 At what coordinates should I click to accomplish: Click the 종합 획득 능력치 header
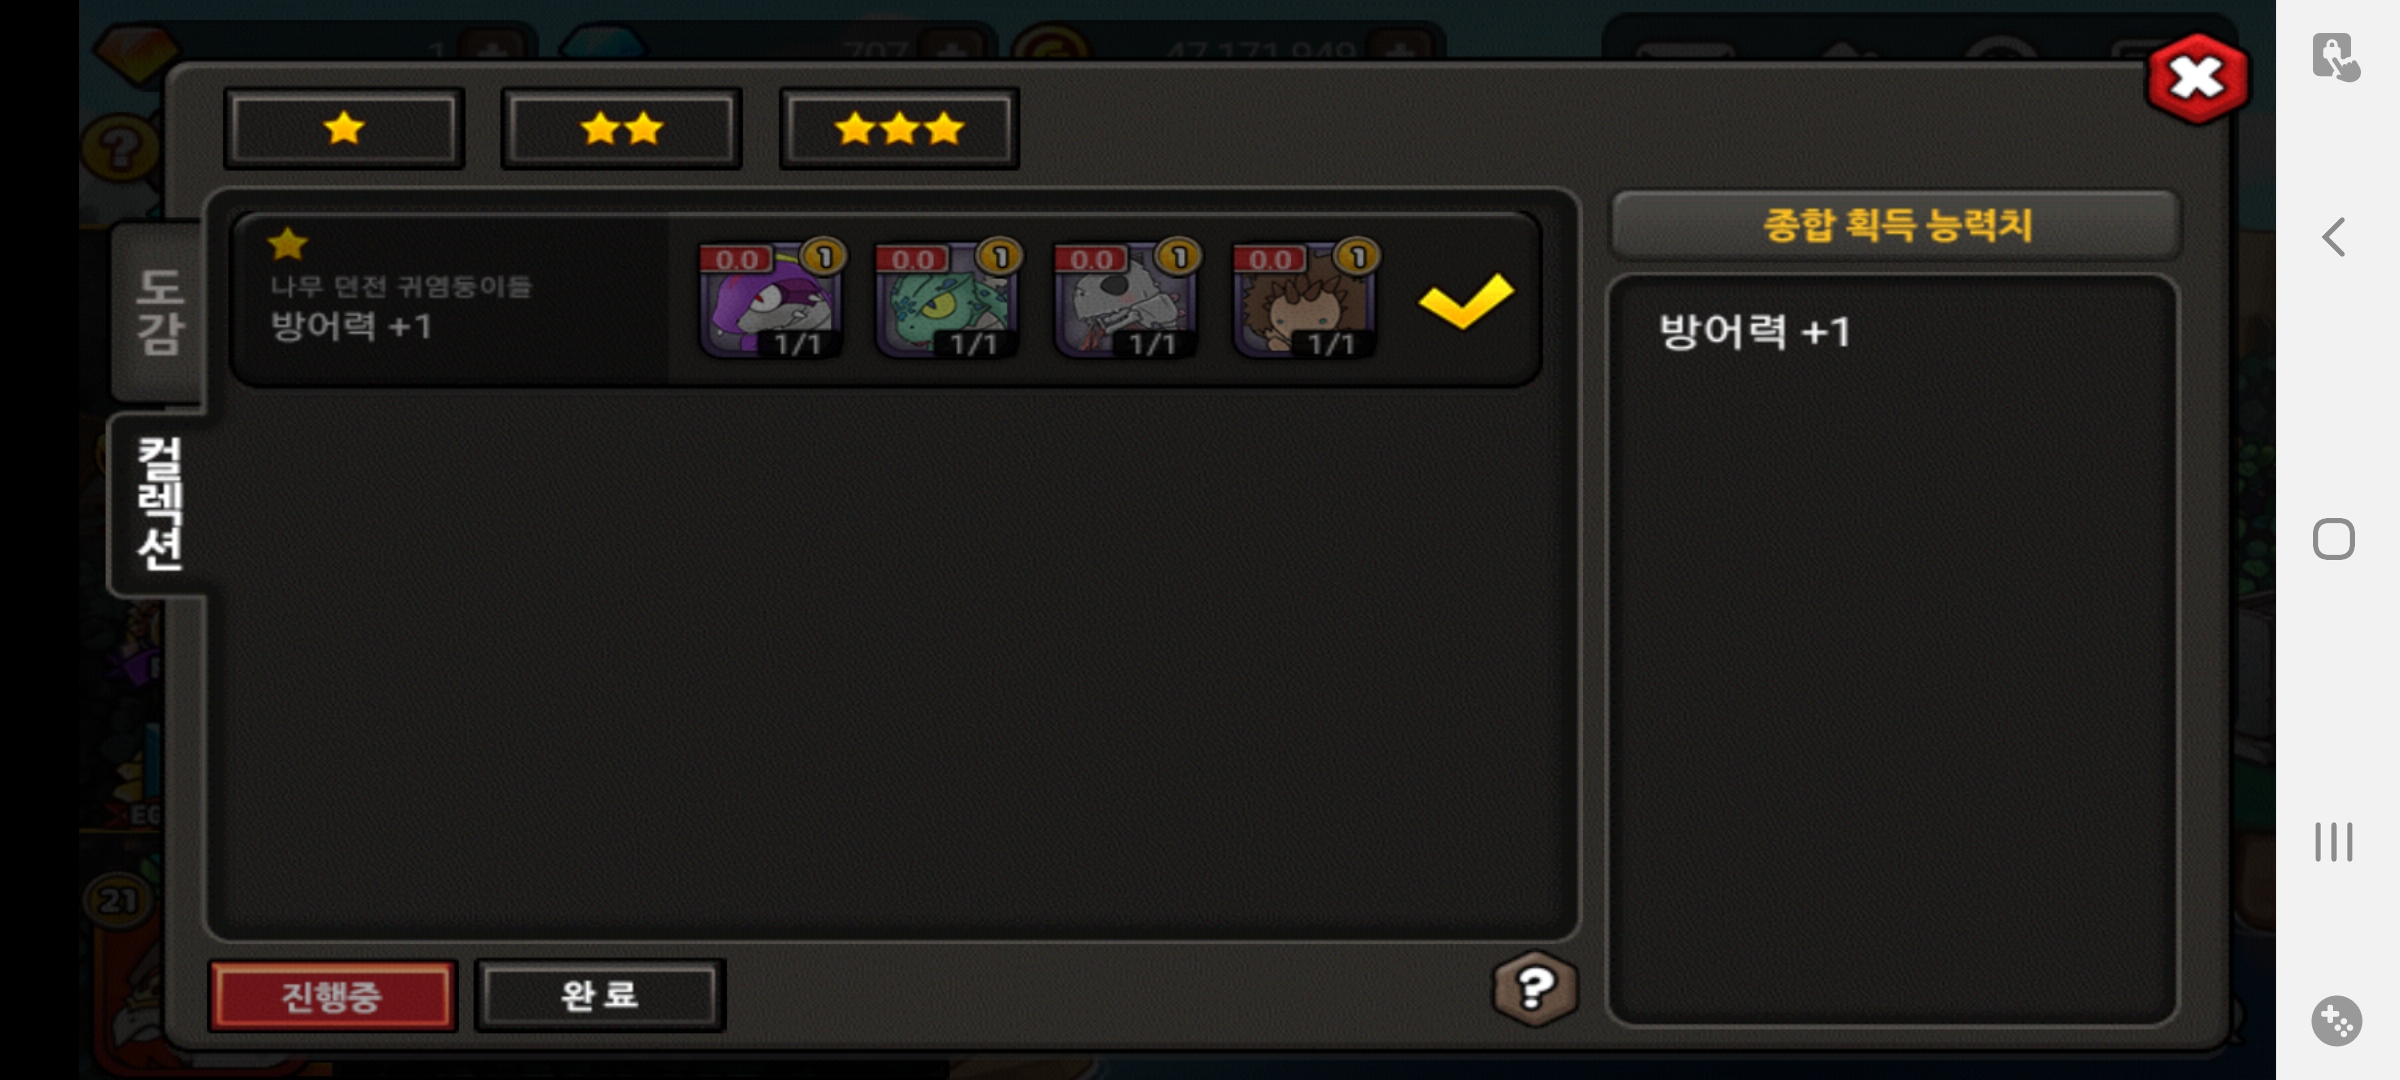pyautogui.click(x=1896, y=224)
